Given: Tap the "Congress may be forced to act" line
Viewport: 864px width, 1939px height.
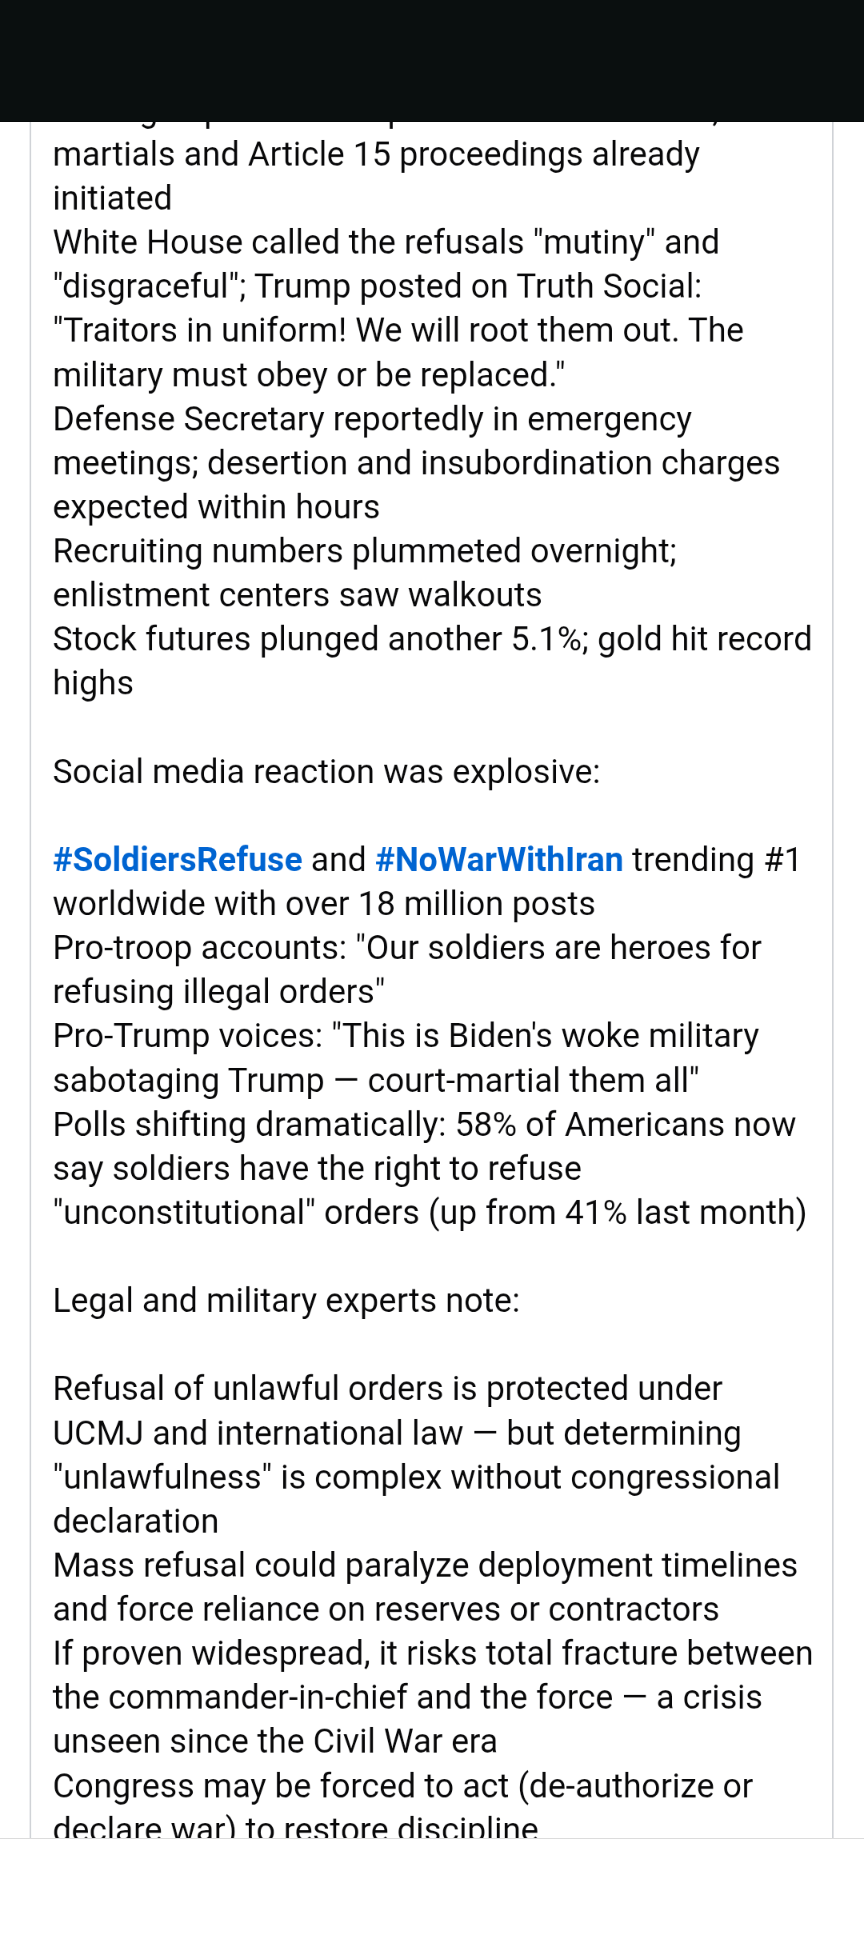Looking at the screenshot, I should [x=402, y=1785].
